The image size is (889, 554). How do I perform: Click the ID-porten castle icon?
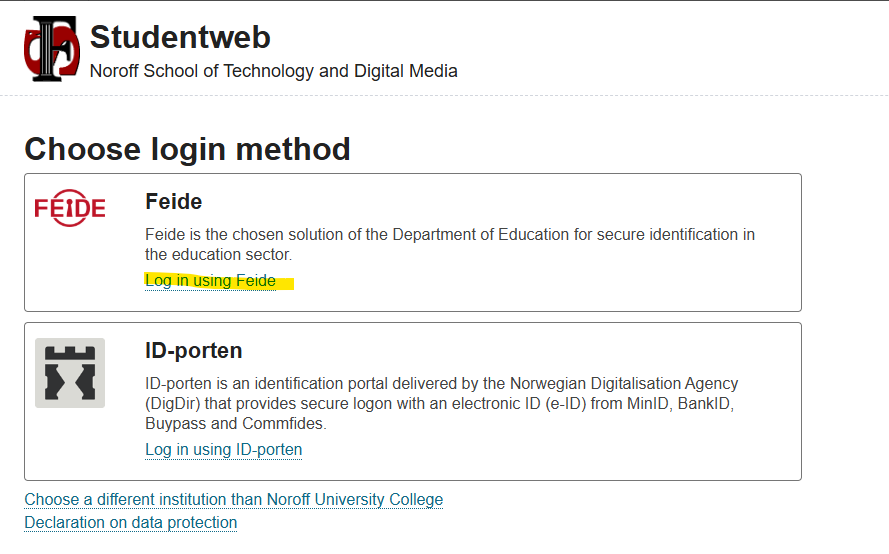pyautogui.click(x=70, y=373)
